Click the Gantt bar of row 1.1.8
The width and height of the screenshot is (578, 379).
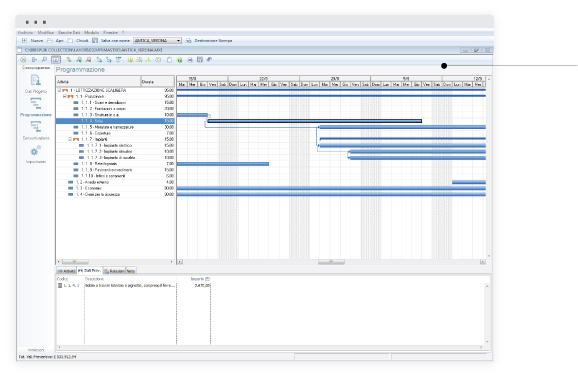click(223, 164)
